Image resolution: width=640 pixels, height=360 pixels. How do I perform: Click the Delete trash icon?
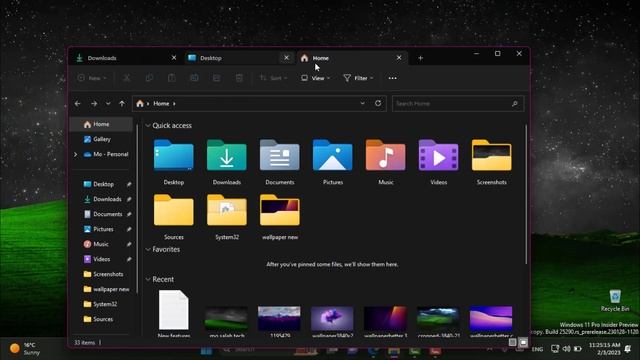(x=239, y=78)
